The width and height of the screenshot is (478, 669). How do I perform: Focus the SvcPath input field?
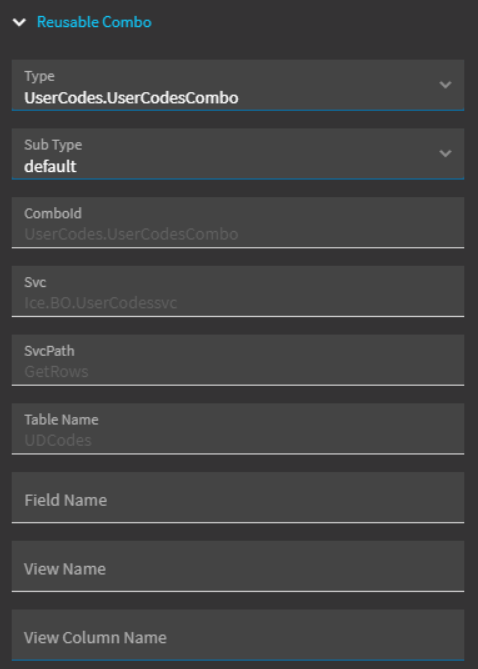coord(238,360)
